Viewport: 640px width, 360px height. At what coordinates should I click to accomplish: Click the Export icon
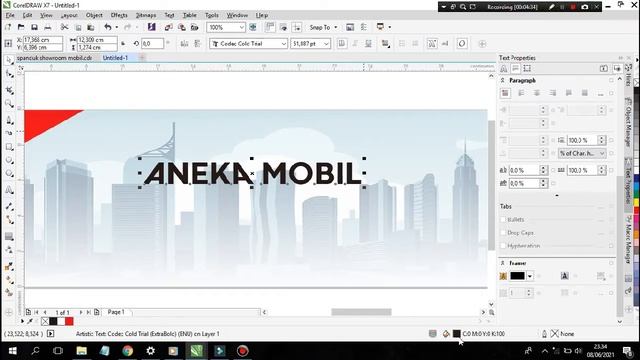(182, 27)
